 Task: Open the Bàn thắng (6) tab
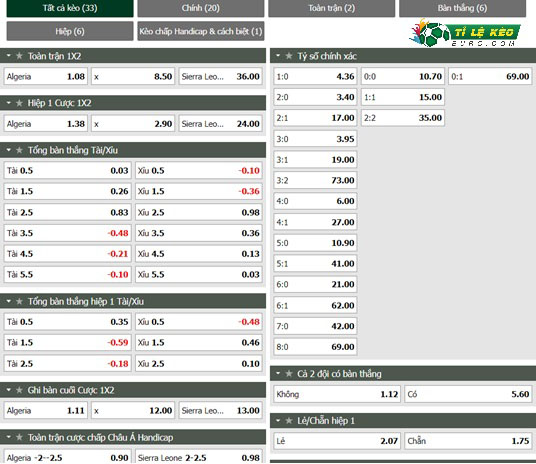[462, 8]
